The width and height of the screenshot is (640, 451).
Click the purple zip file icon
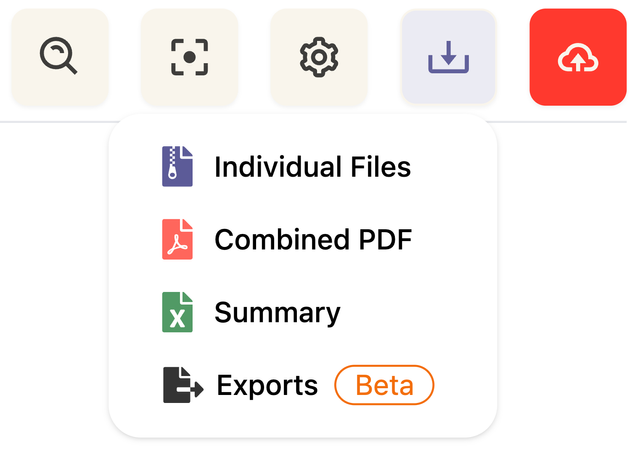[x=177, y=167]
